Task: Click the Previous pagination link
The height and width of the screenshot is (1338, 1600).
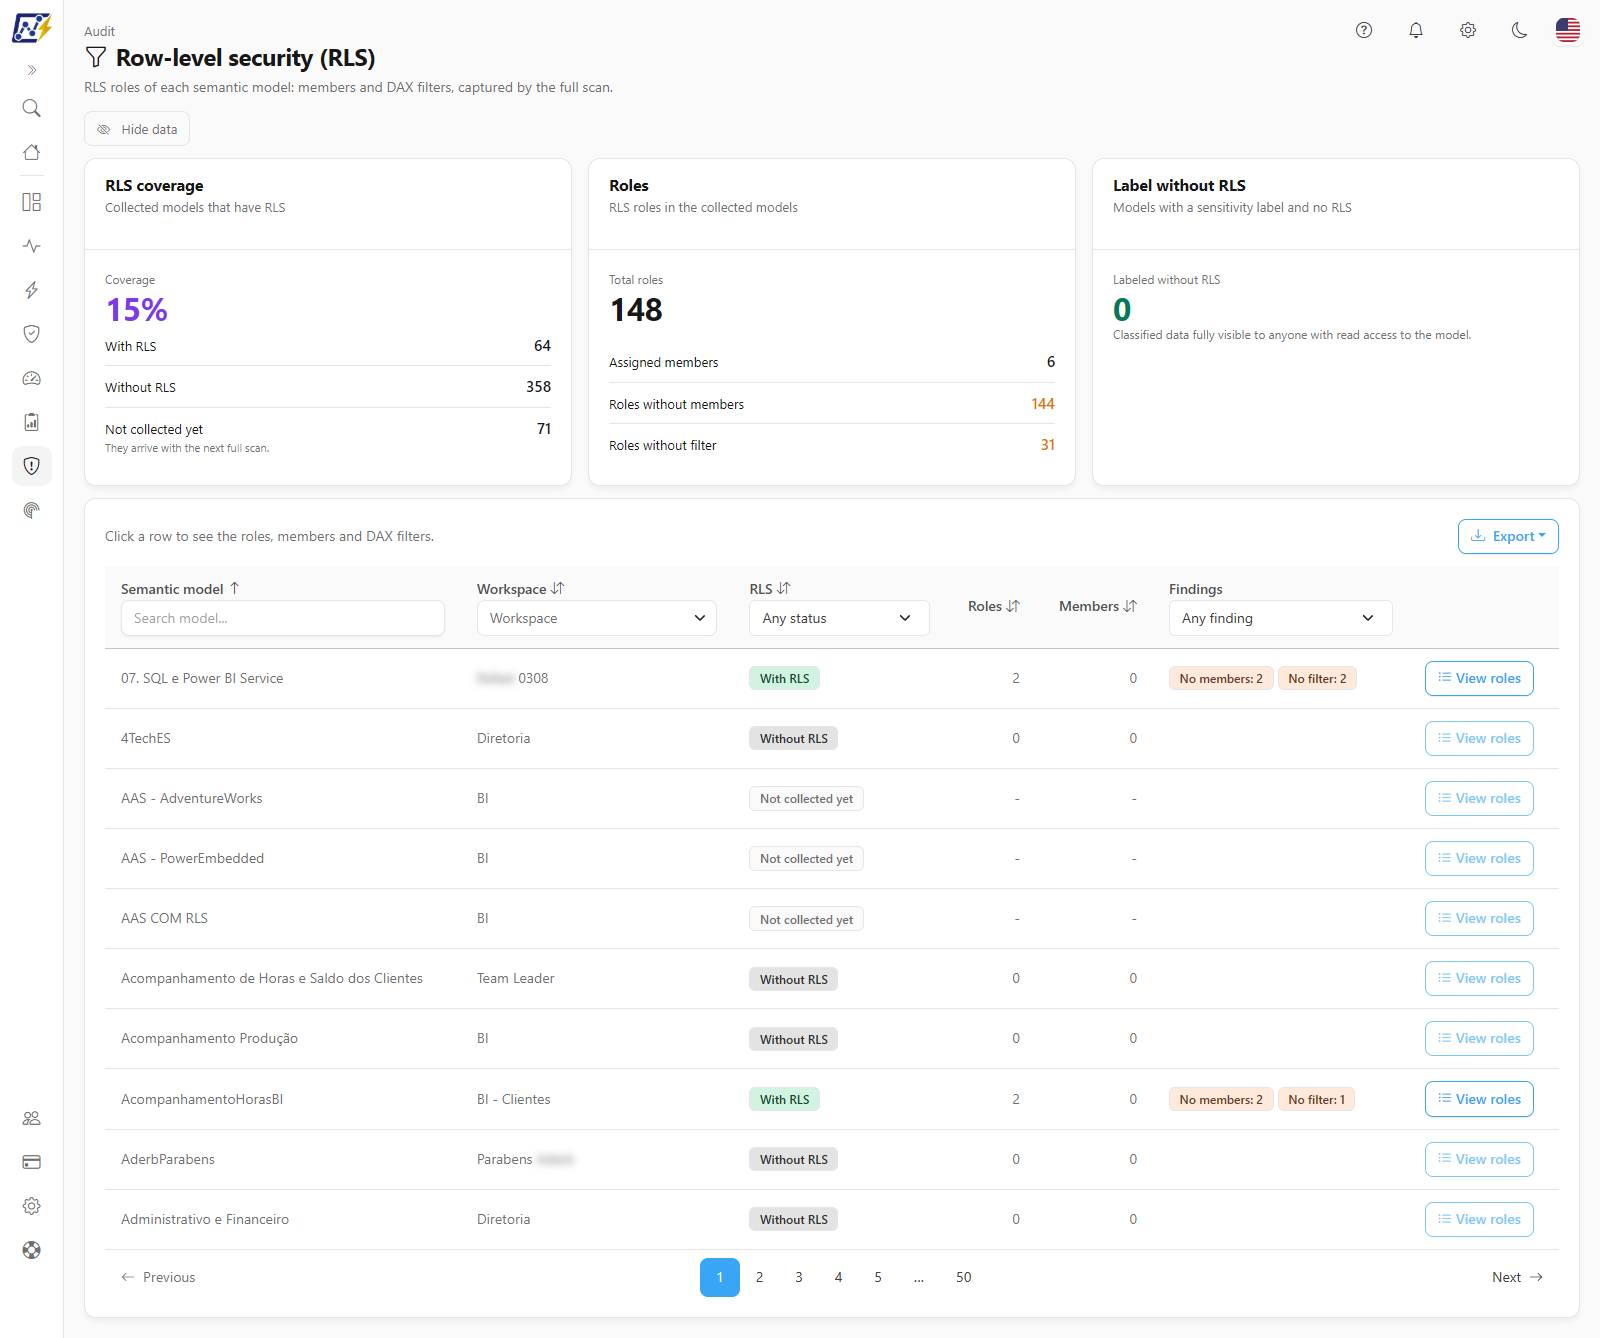Action: point(158,1277)
